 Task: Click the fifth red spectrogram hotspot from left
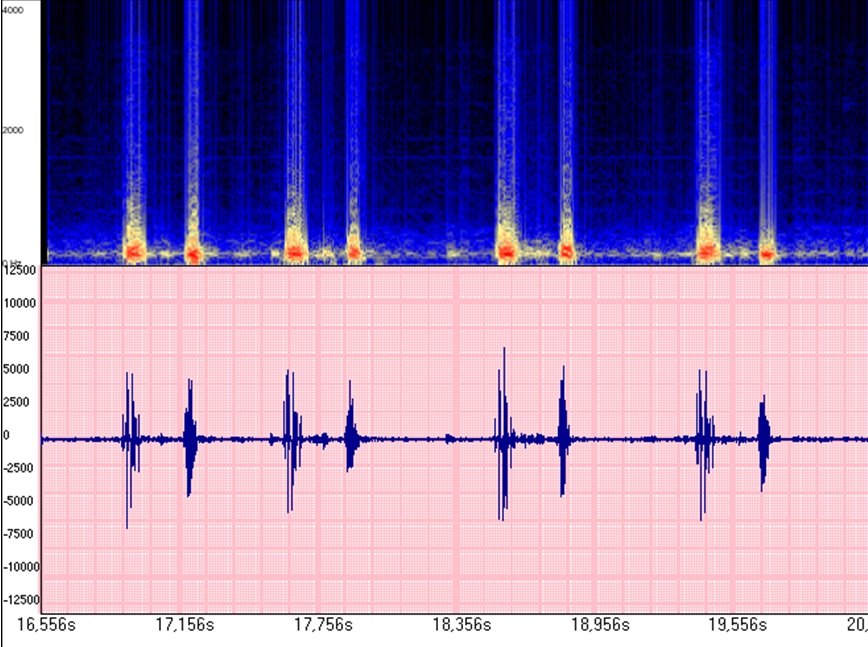[507, 251]
